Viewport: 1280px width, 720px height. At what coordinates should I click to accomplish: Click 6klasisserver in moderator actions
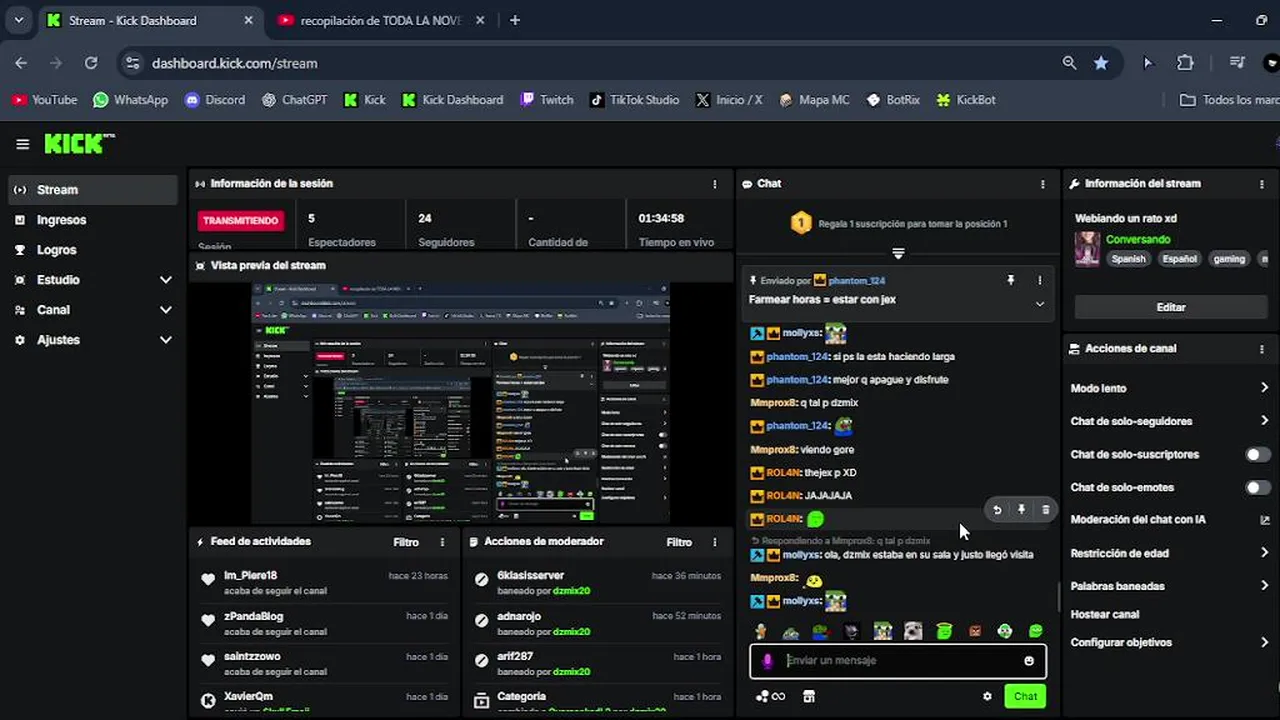[x=530, y=576]
